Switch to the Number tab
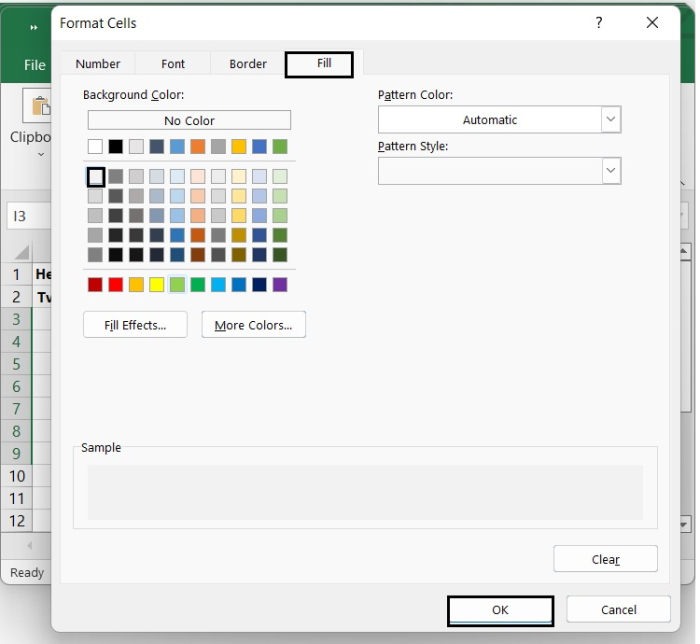Screen dimensions: 700x644 click(98, 64)
